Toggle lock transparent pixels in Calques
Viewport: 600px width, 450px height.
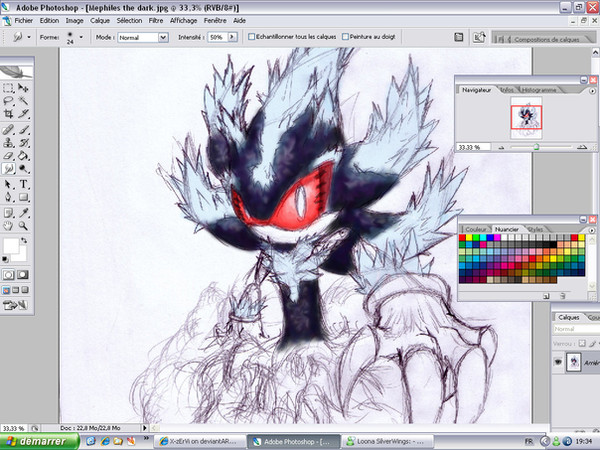(582, 344)
